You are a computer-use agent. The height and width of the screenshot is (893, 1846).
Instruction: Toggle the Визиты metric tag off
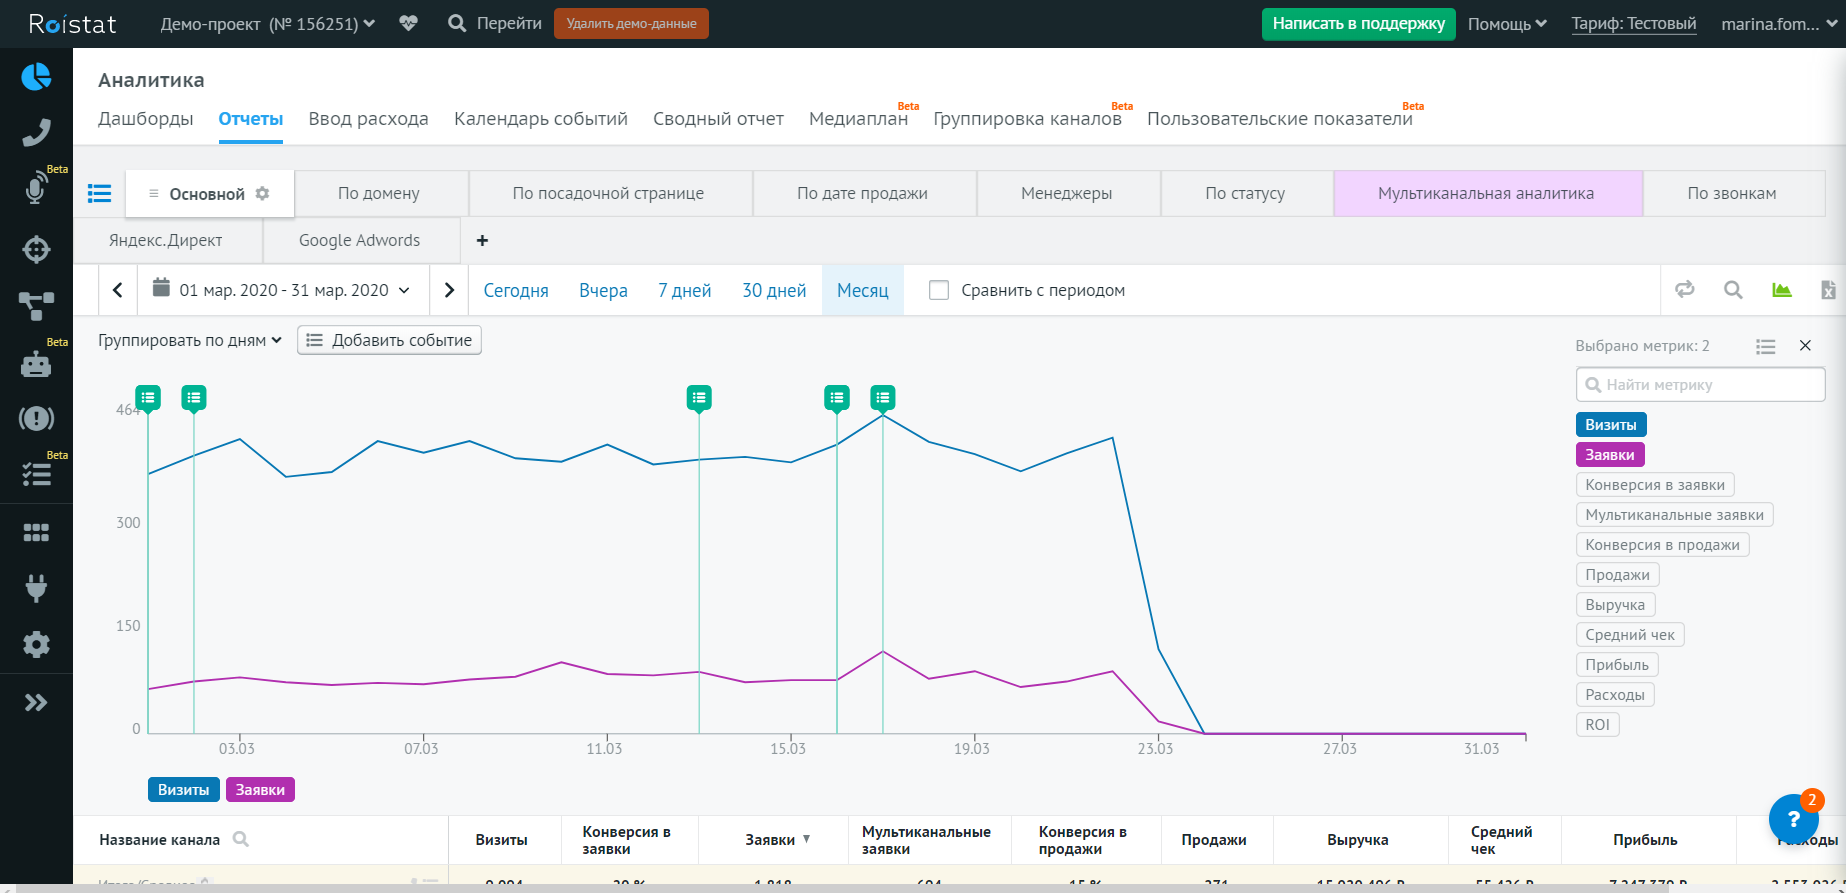(x=1610, y=425)
